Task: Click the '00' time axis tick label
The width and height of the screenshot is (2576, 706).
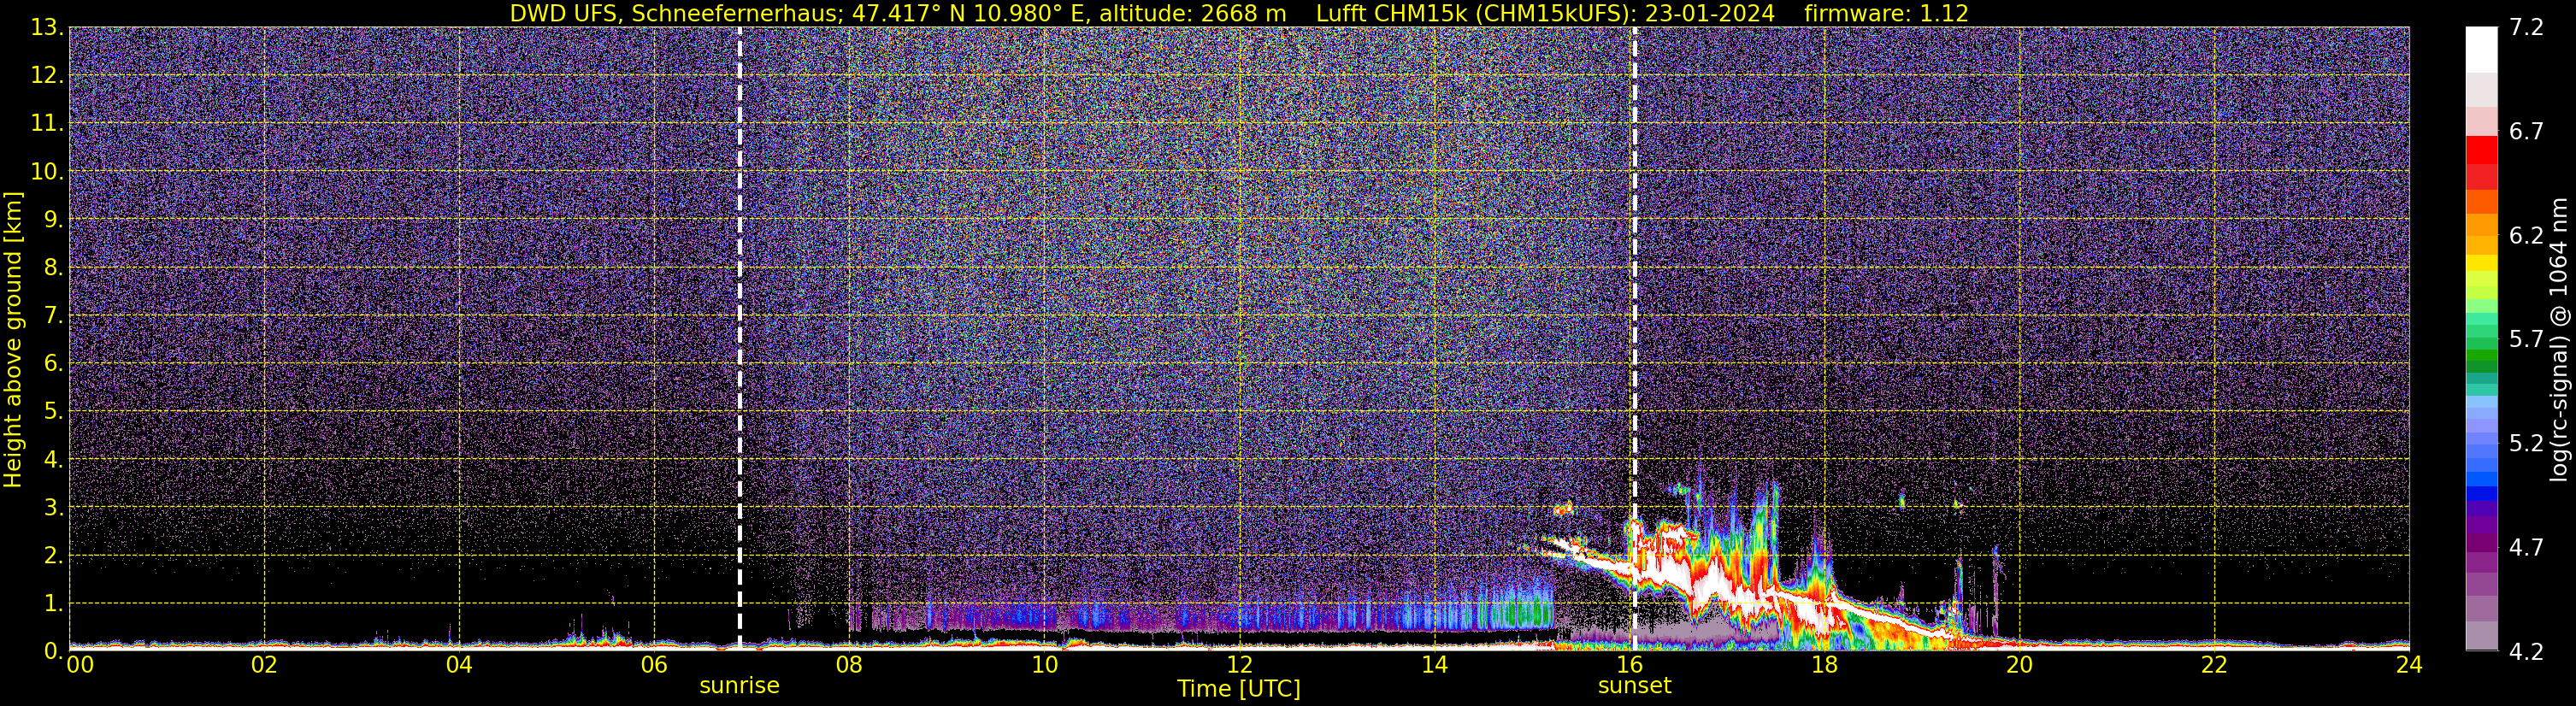Action: [x=80, y=665]
